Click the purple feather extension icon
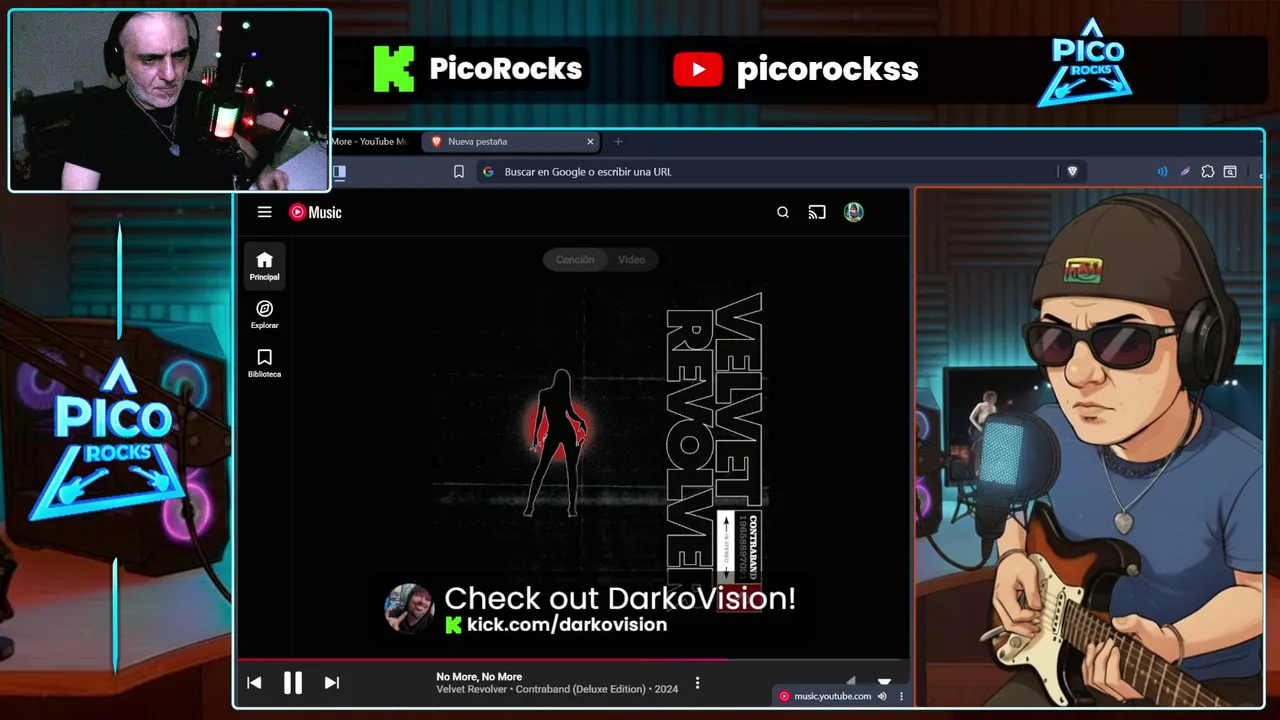This screenshot has width=1280, height=720. point(1185,172)
